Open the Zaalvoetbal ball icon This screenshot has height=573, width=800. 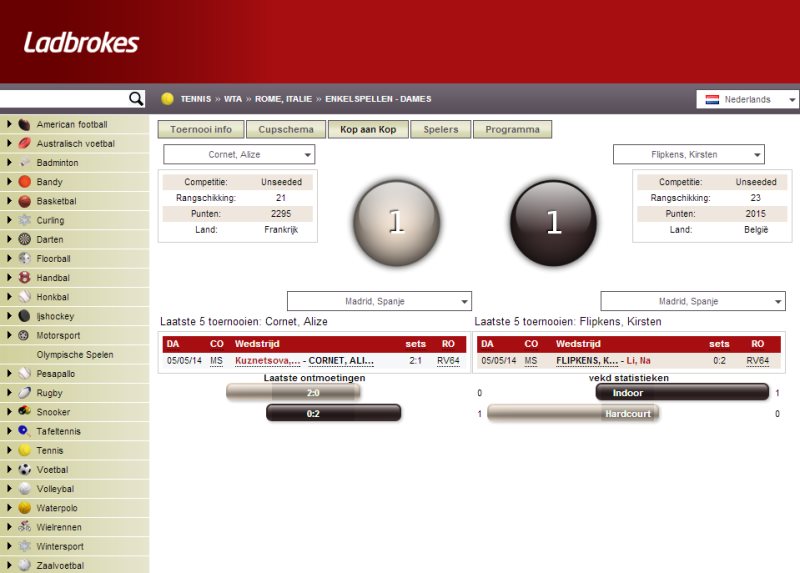(x=24, y=565)
